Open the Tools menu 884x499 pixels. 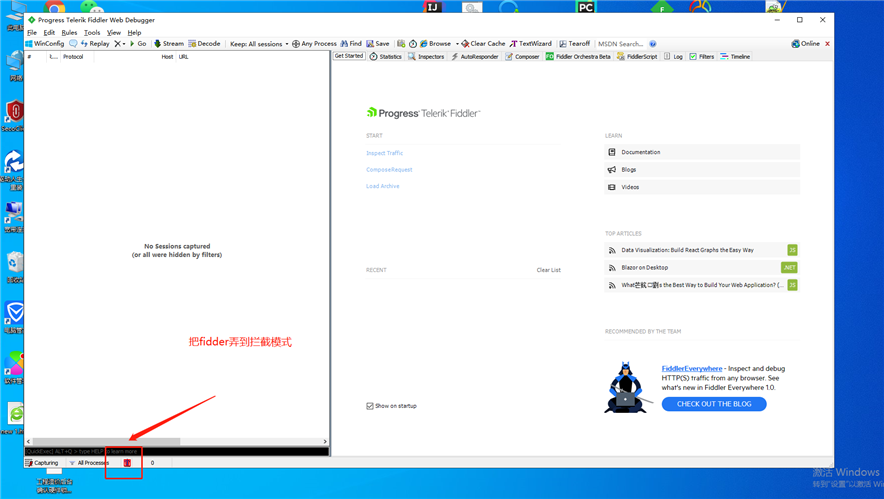pos(92,32)
